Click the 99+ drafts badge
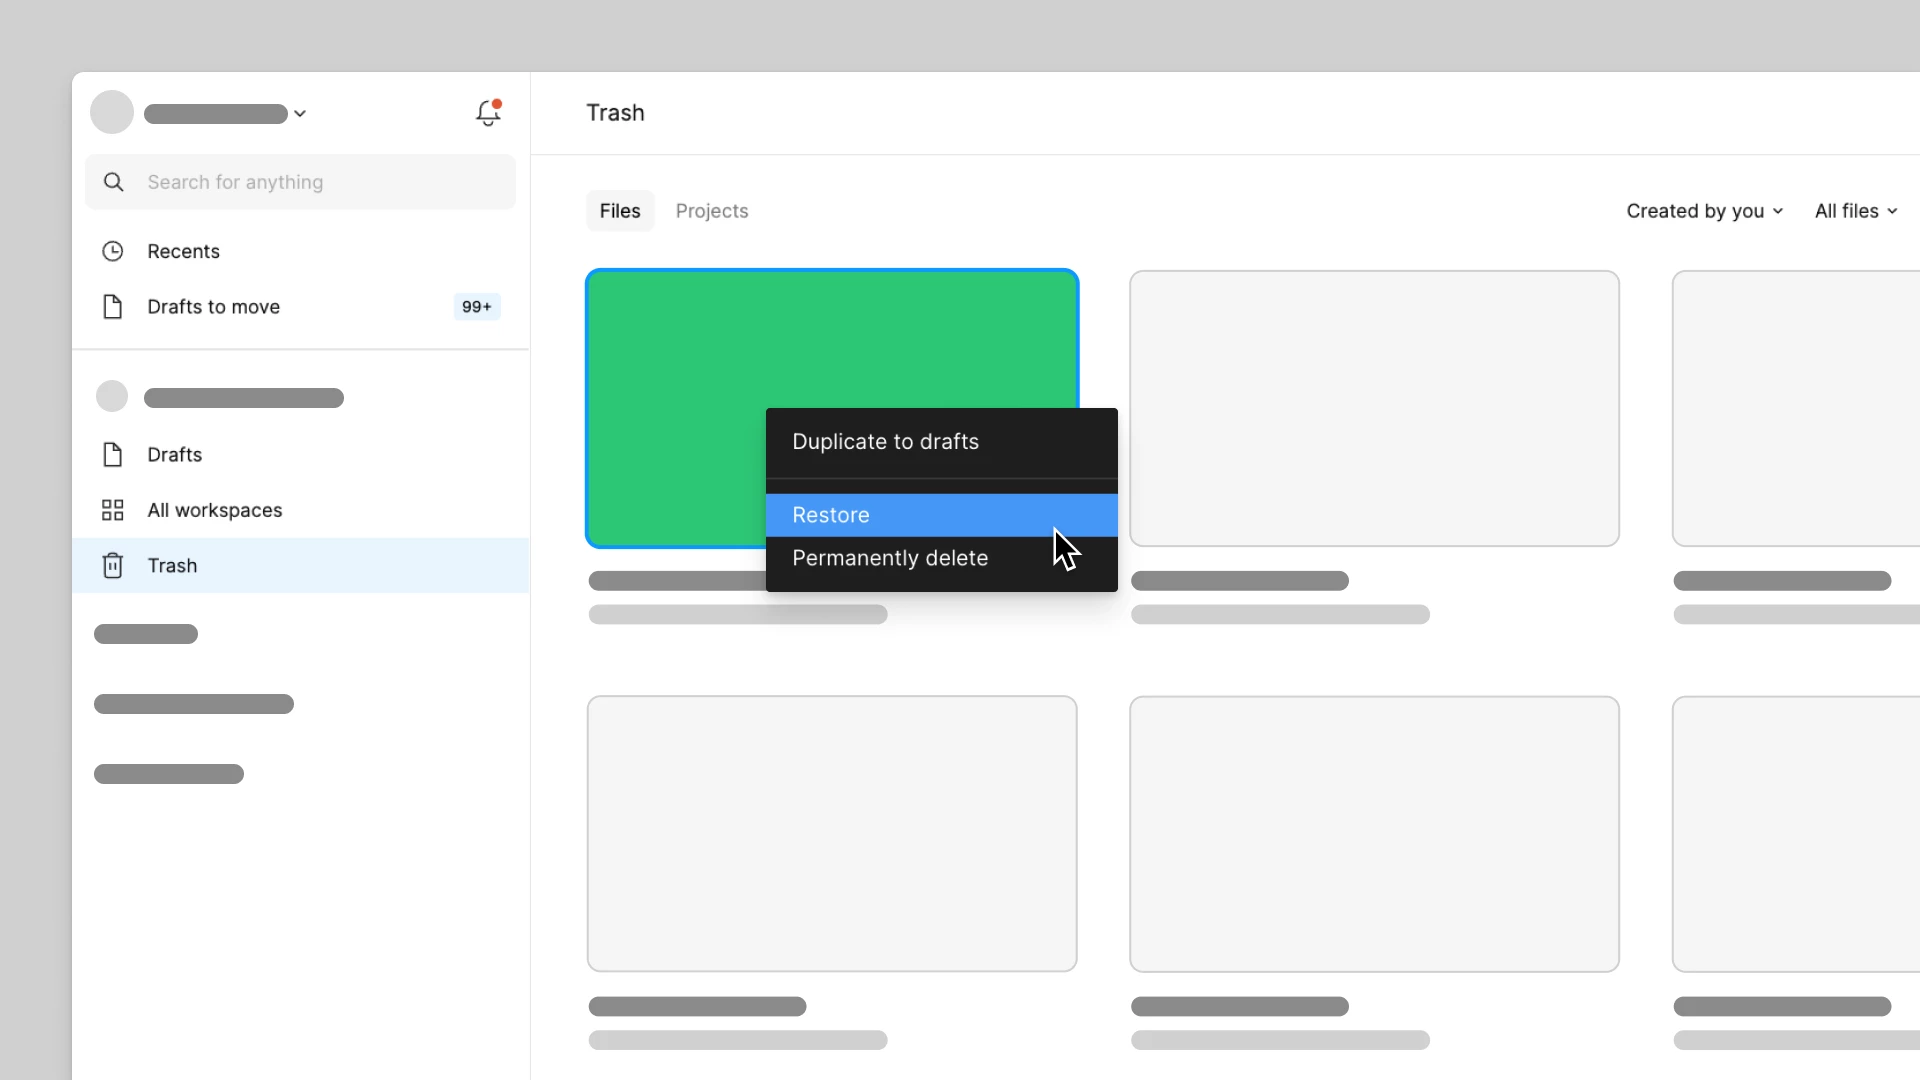Image resolution: width=1920 pixels, height=1080 pixels. click(477, 307)
